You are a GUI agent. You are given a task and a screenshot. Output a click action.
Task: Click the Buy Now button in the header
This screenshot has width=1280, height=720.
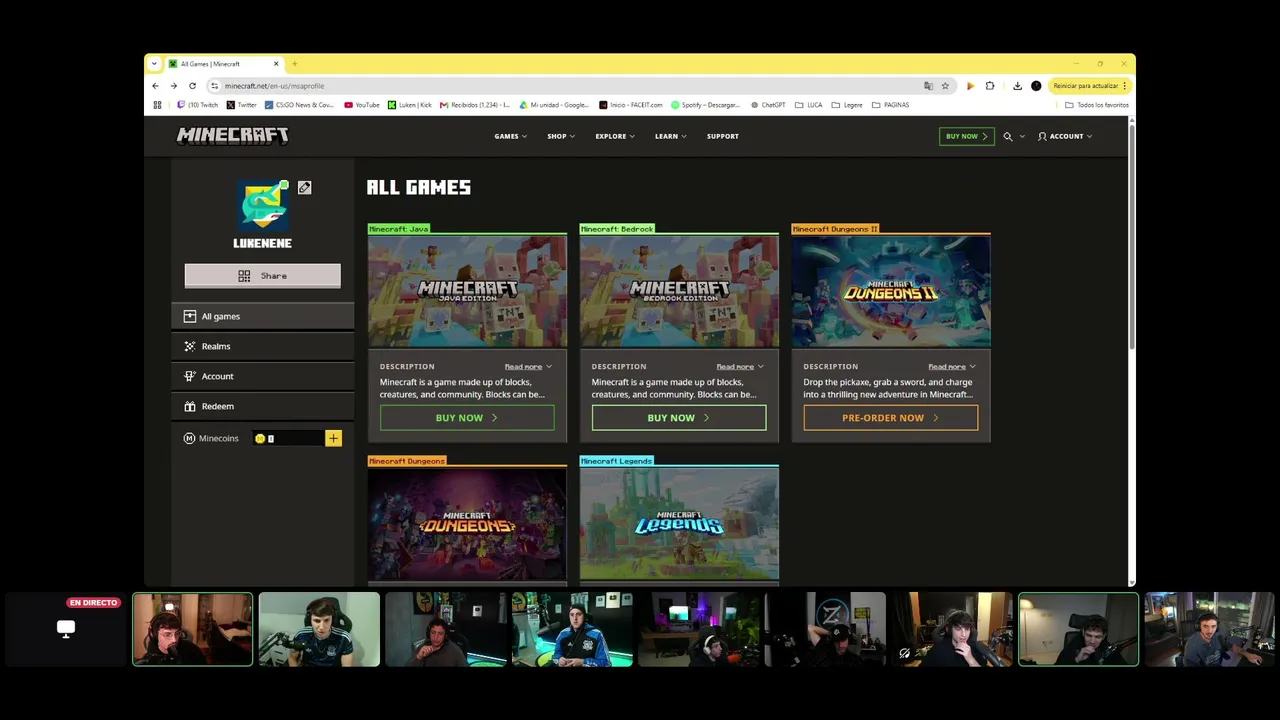coord(967,136)
